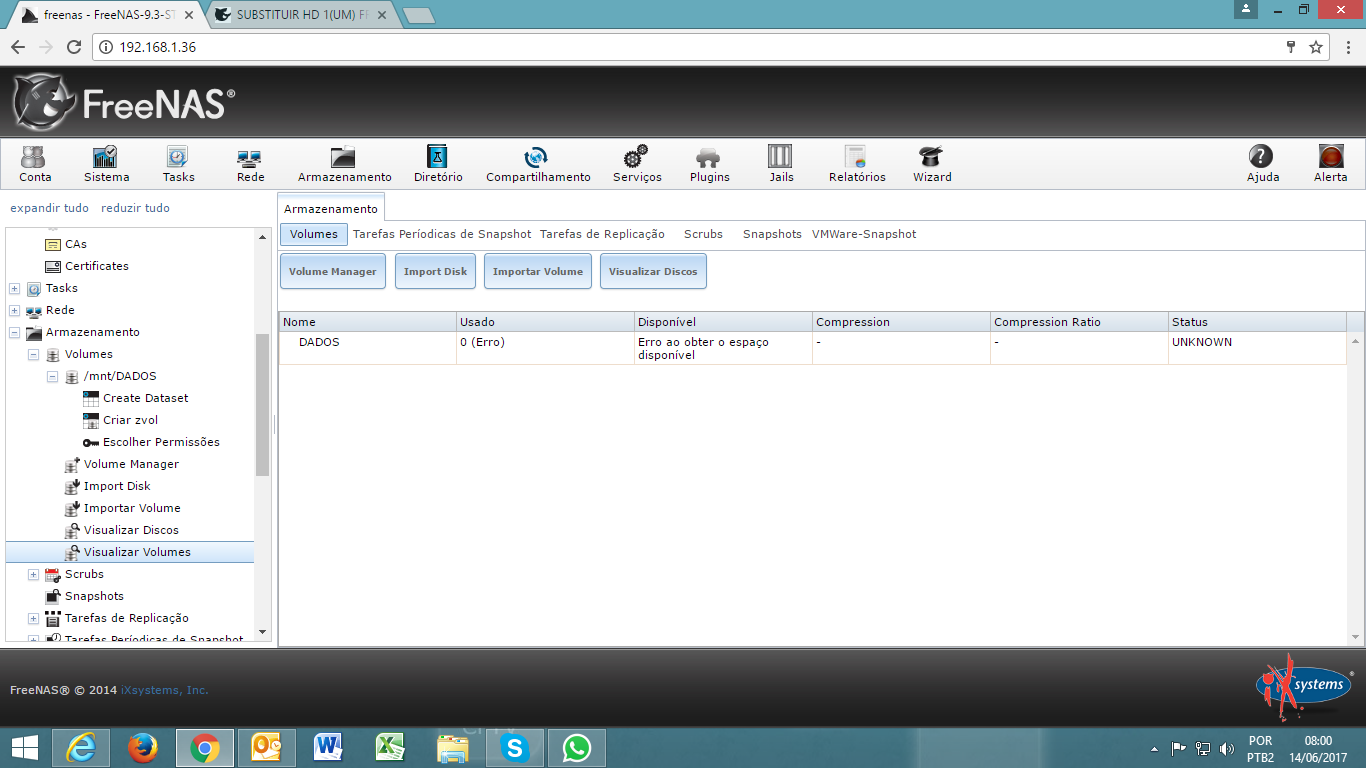Reload the page in Chrome
The height and width of the screenshot is (768, 1366).
[x=73, y=47]
